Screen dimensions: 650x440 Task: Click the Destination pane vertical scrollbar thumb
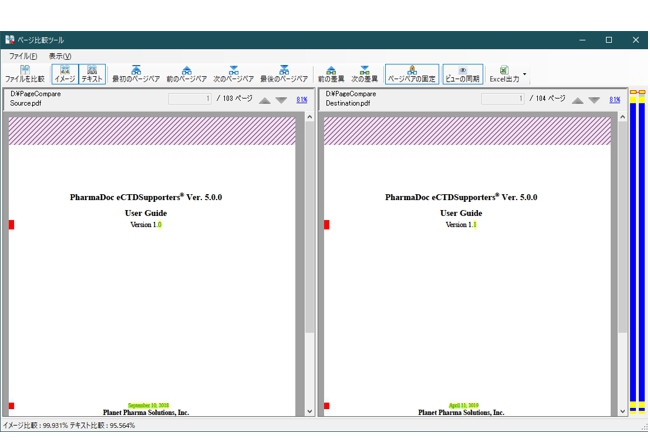[623, 227]
